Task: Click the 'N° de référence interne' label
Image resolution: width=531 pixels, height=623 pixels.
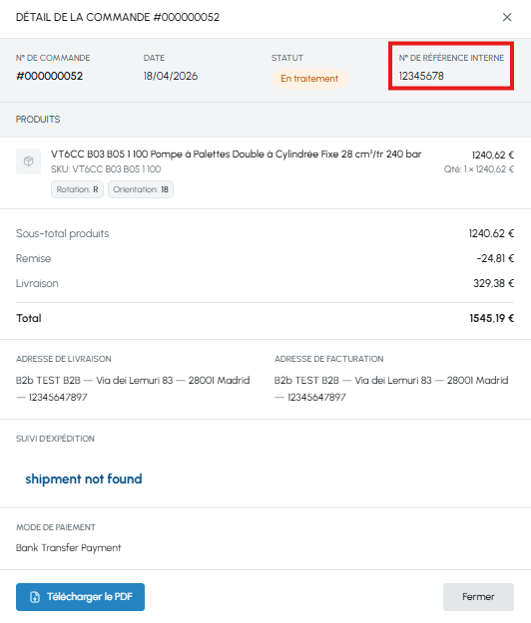Action: coord(451,58)
